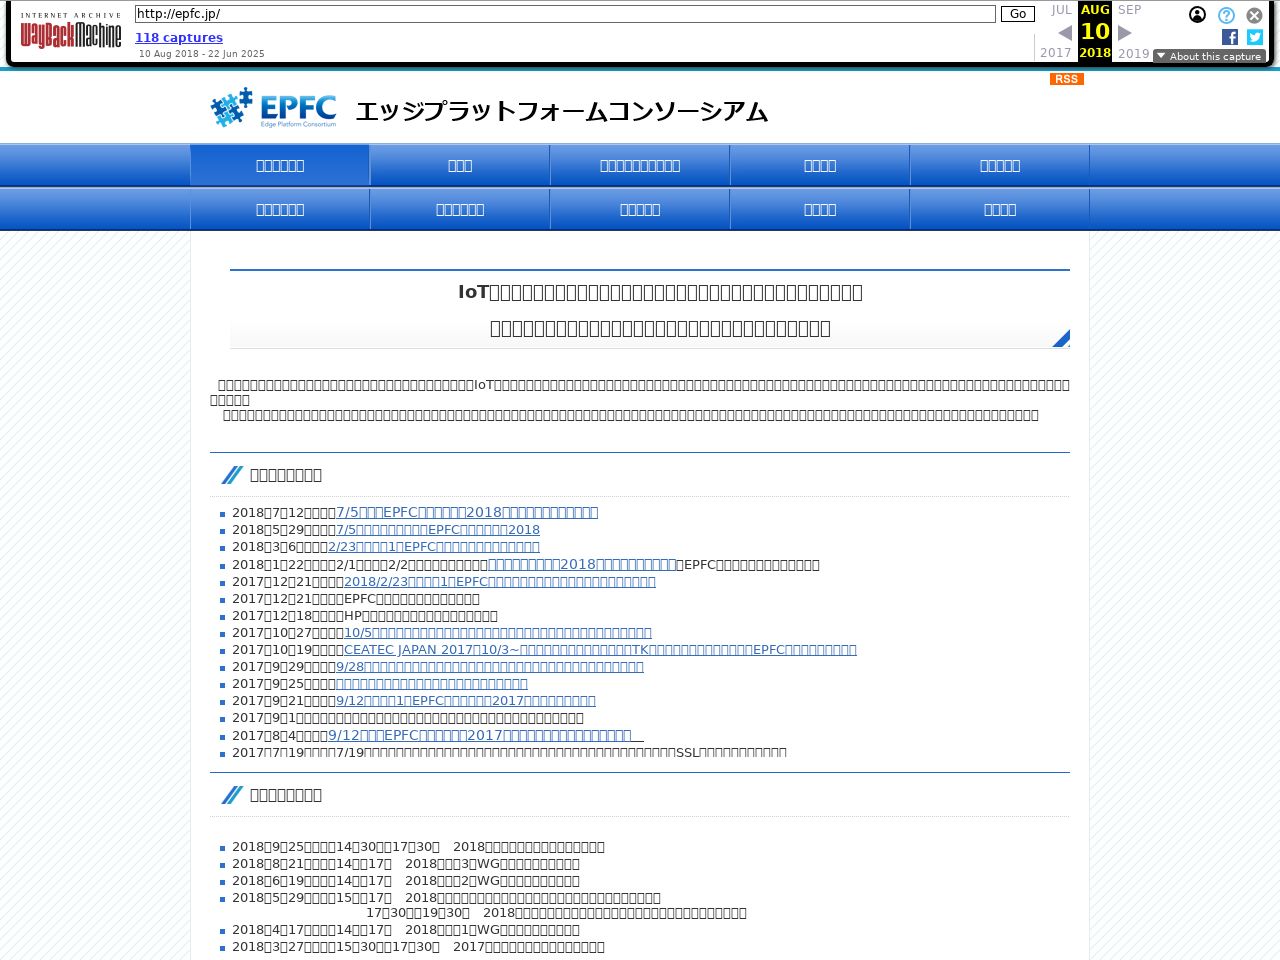Select the highlighted blue navigation tab
Image resolution: width=1280 pixels, height=960 pixels.
pyautogui.click(x=280, y=166)
